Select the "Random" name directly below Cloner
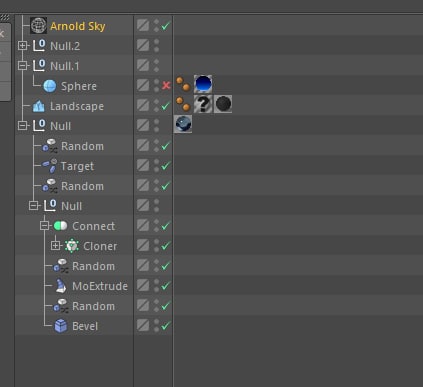The width and height of the screenshot is (423, 387). tap(93, 266)
